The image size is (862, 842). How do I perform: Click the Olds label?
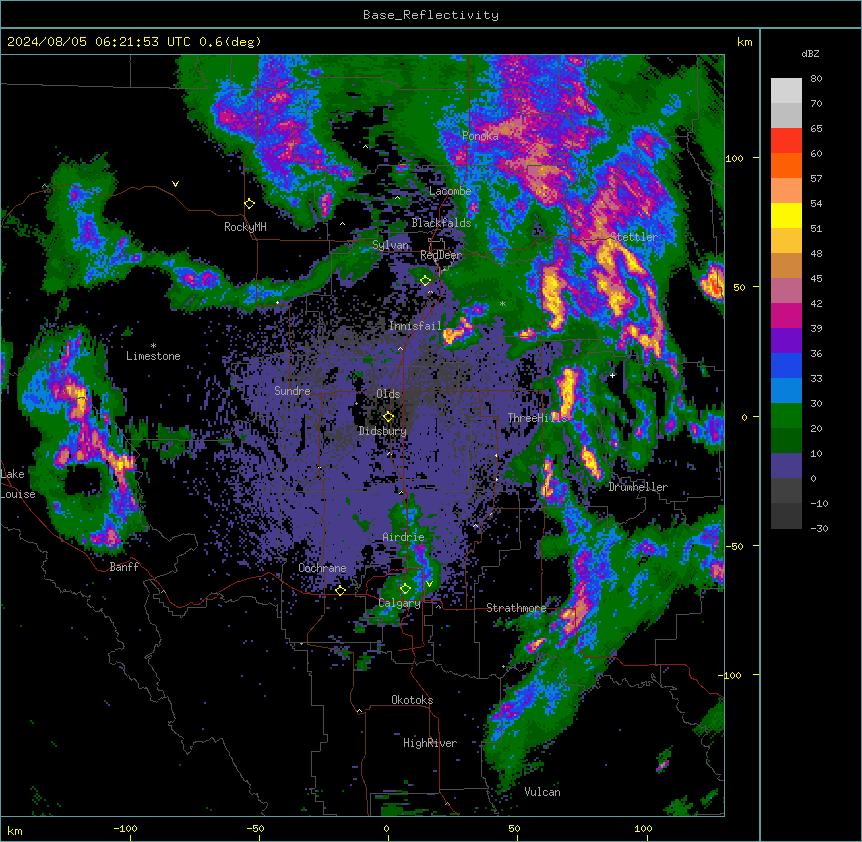[x=388, y=394]
